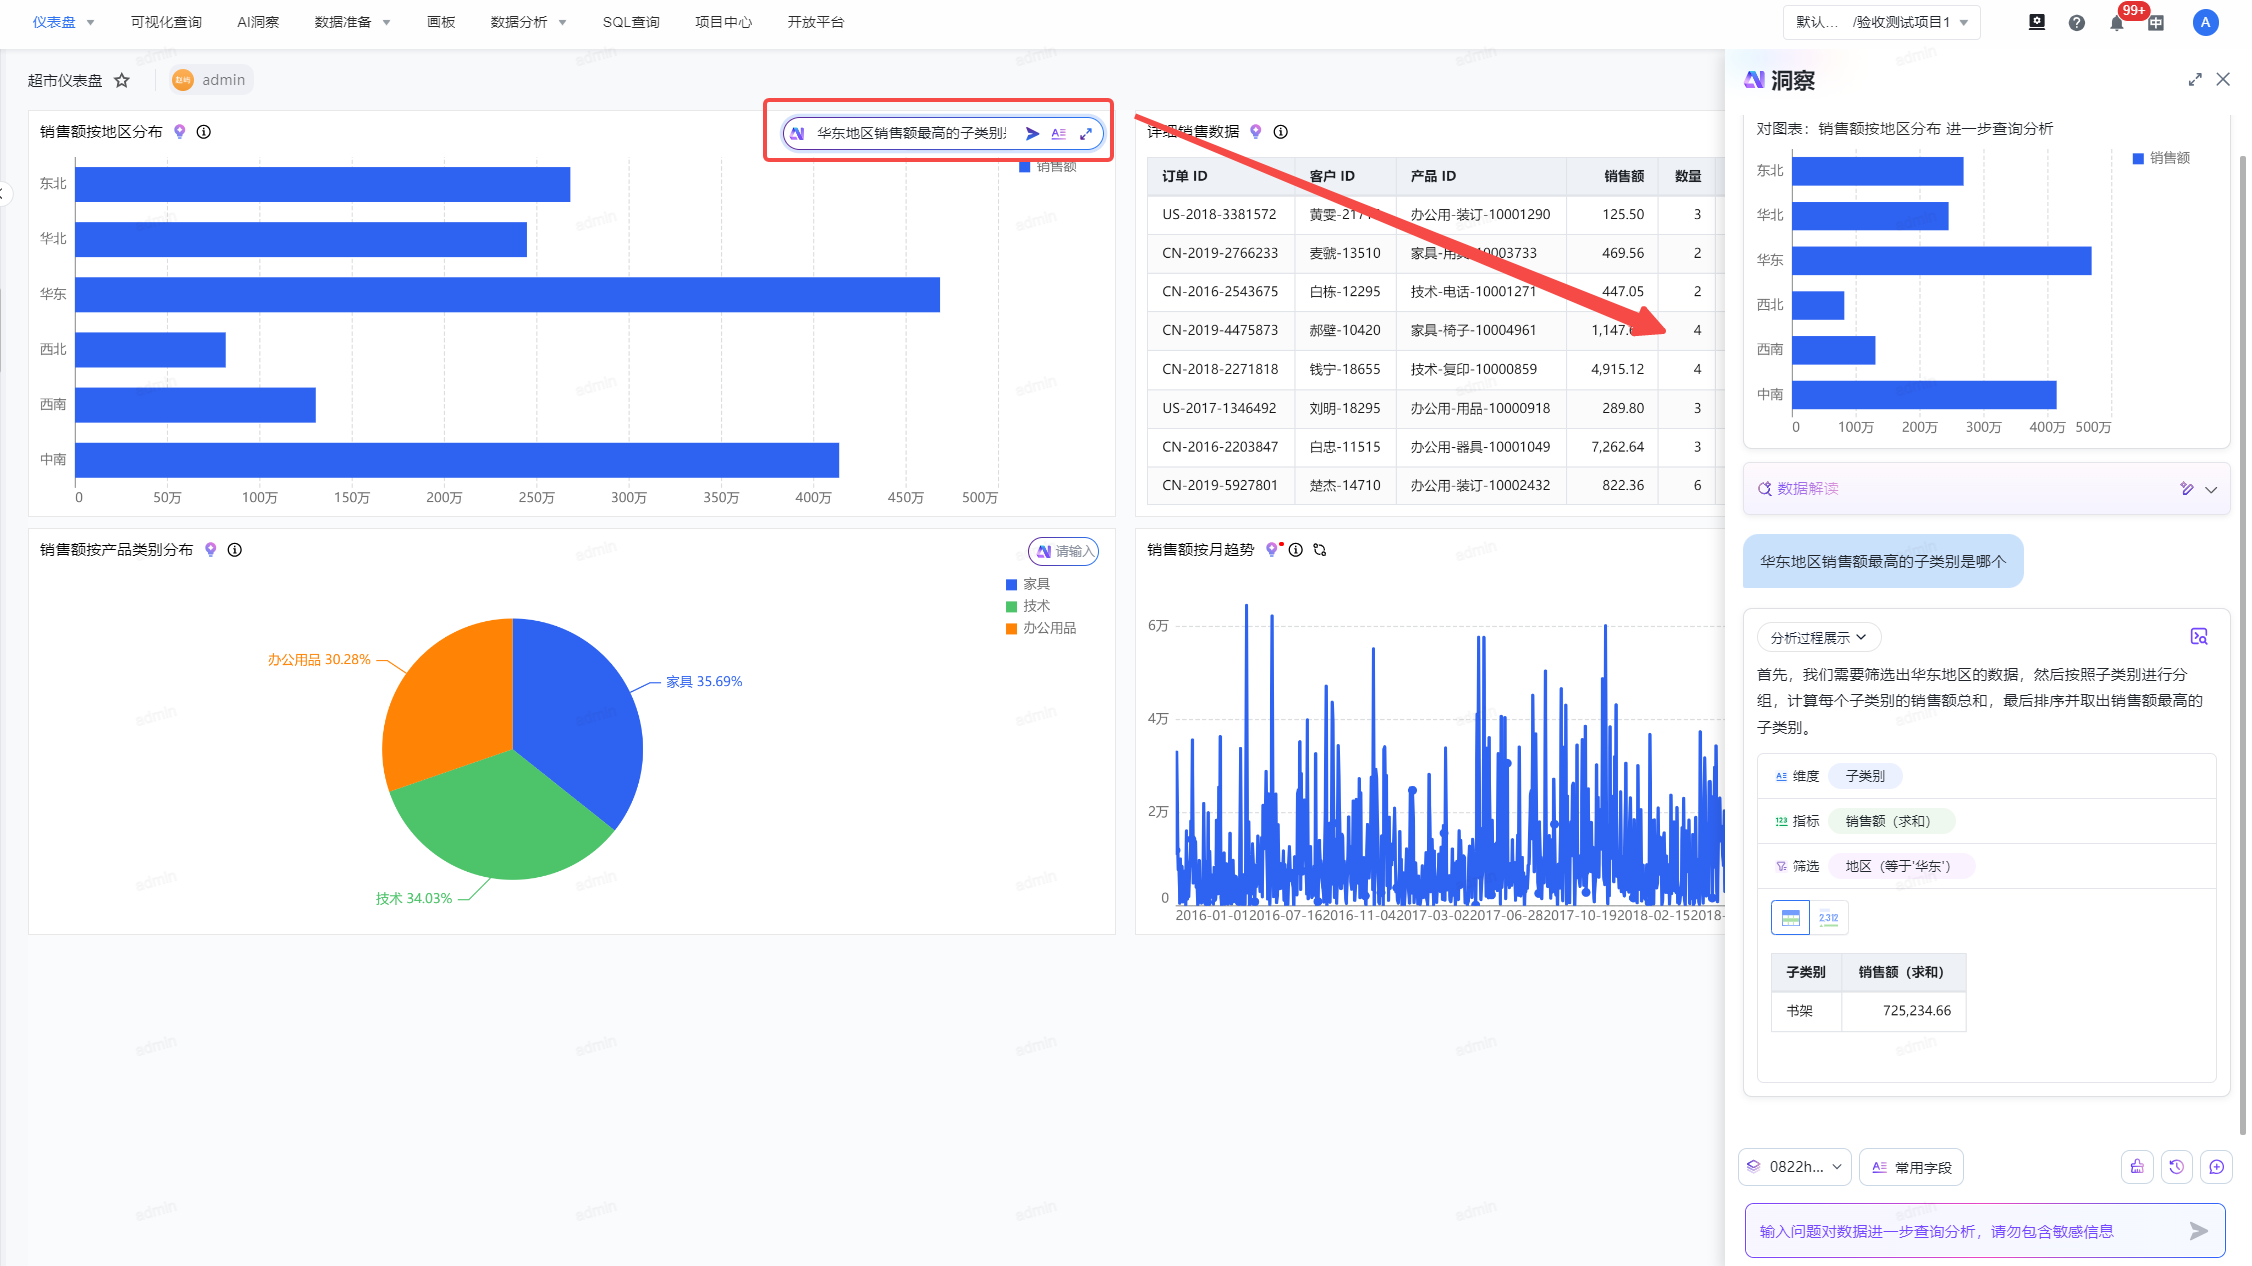Open the 数据准备 dropdown menu
This screenshot has width=2252, height=1266.
coord(352,22)
